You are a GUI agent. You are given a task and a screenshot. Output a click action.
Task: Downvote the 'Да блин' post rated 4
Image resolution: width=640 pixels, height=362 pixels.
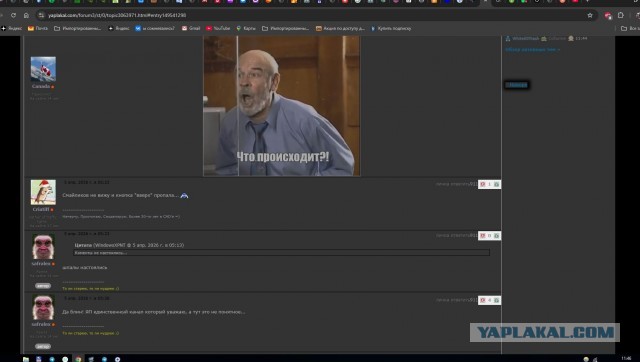click(482, 300)
